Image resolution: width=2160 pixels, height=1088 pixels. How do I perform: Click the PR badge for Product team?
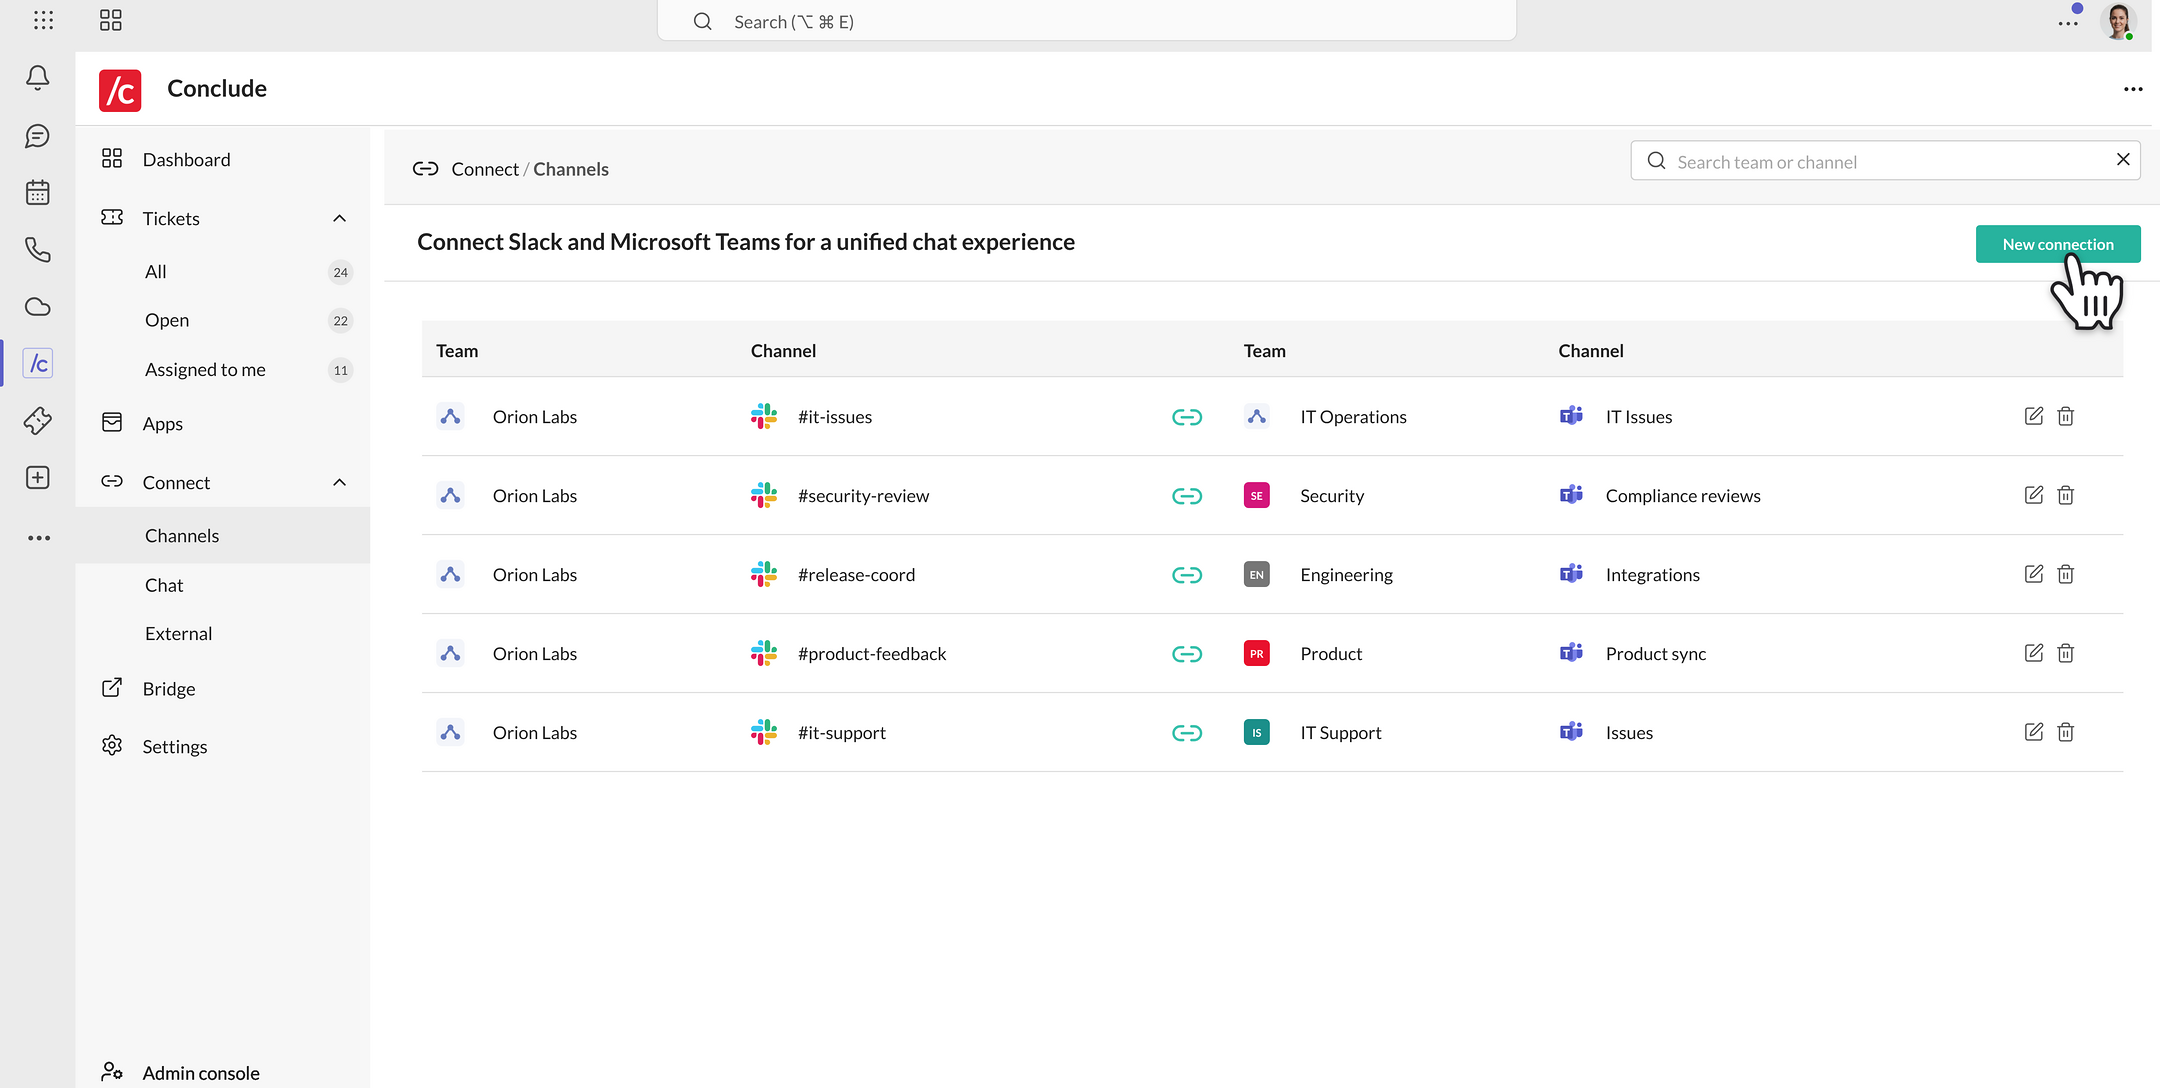click(1257, 654)
